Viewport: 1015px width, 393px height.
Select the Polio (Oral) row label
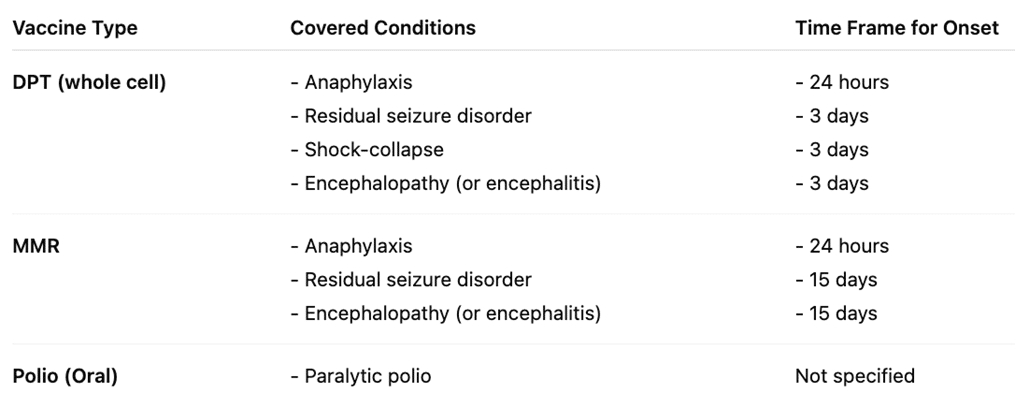click(x=65, y=376)
